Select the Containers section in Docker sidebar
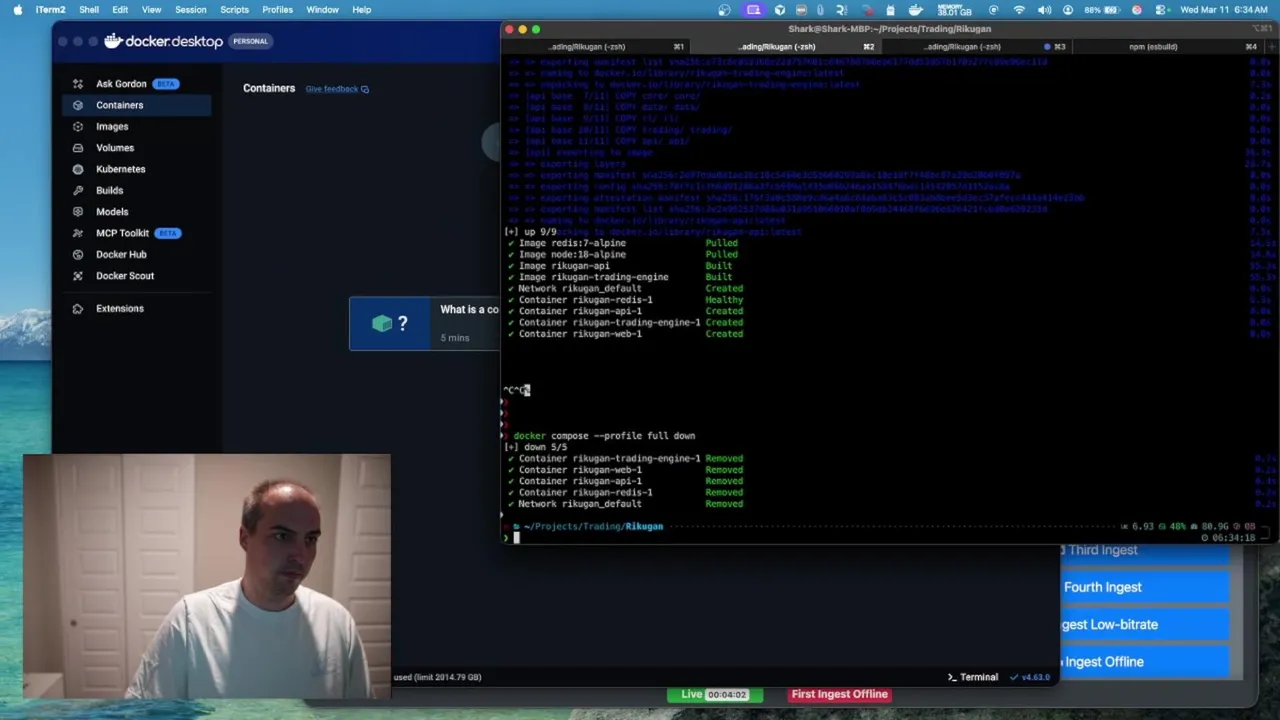1280x720 pixels. click(134, 105)
